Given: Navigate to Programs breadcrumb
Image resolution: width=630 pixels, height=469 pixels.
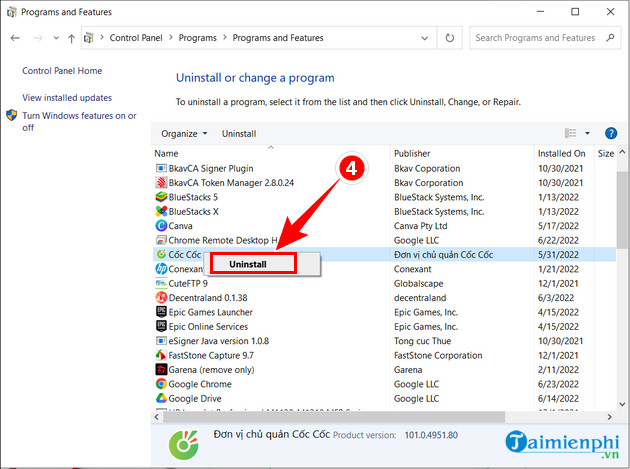Looking at the screenshot, I should (197, 38).
